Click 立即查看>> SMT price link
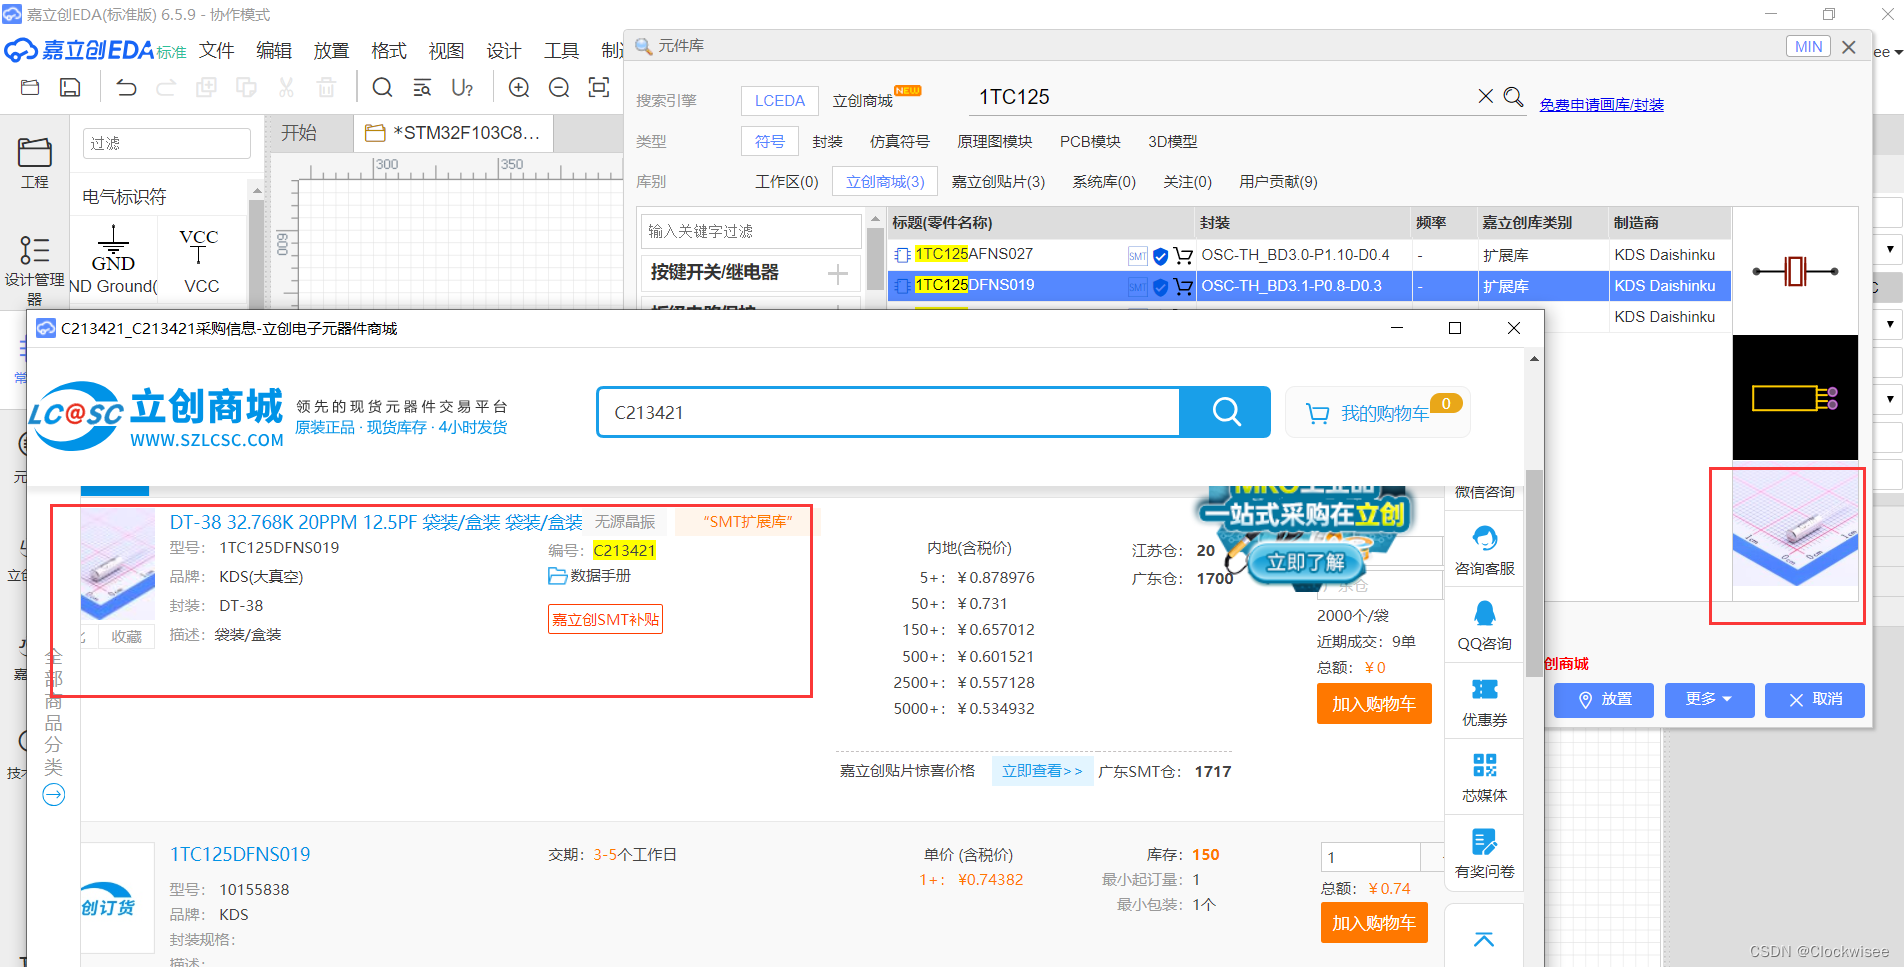1904x967 pixels. 1041,771
